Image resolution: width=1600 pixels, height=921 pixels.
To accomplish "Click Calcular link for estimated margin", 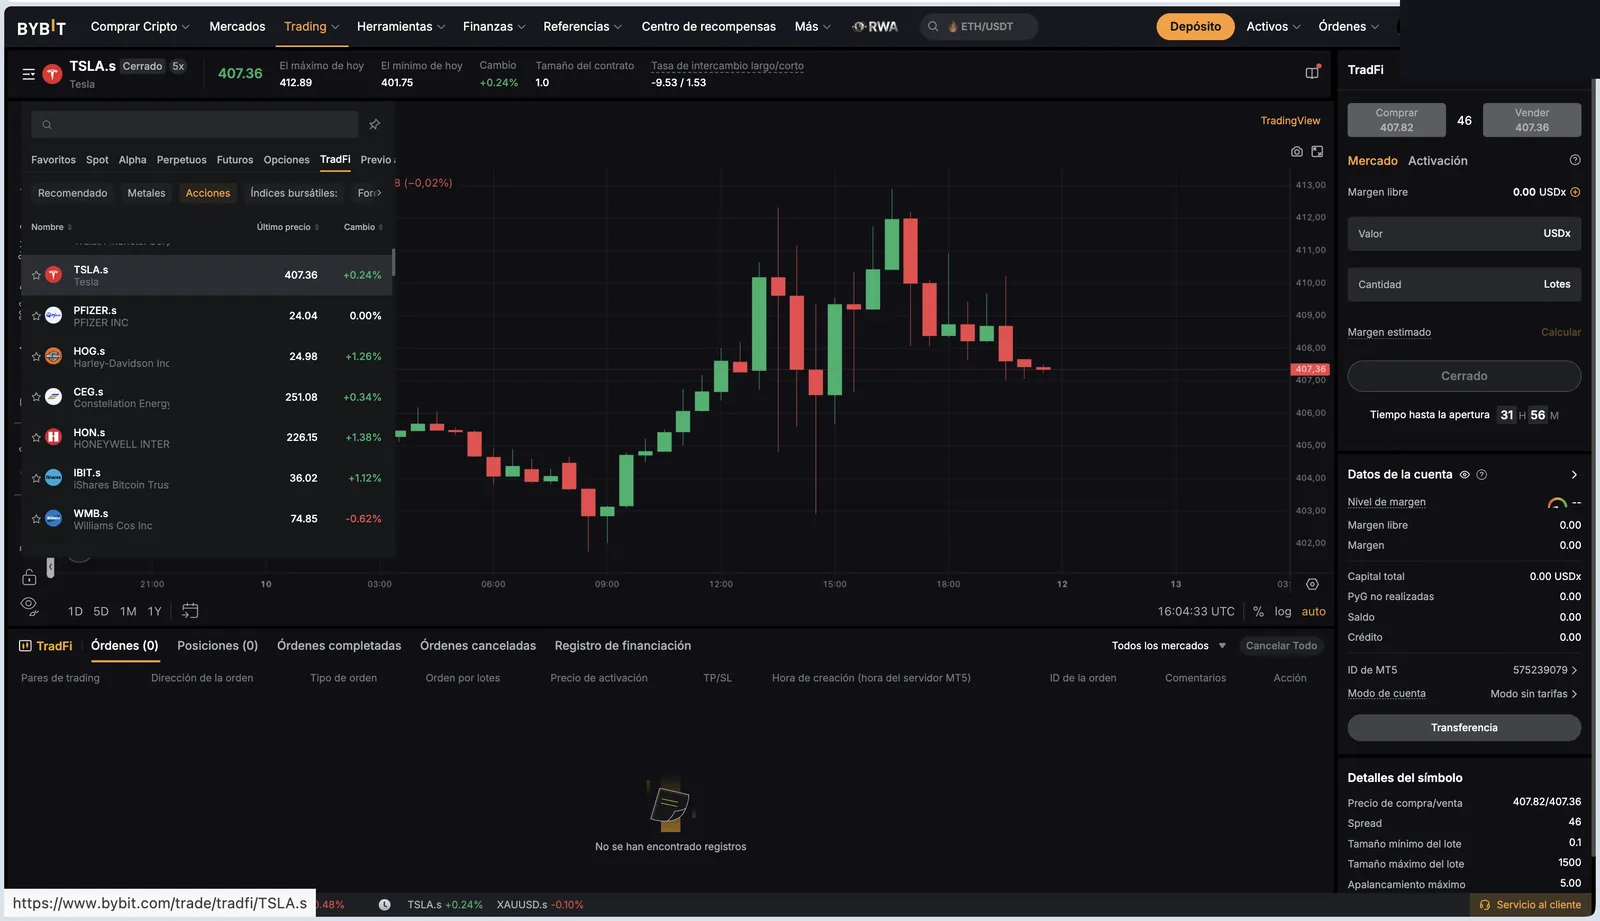I will (x=1561, y=332).
